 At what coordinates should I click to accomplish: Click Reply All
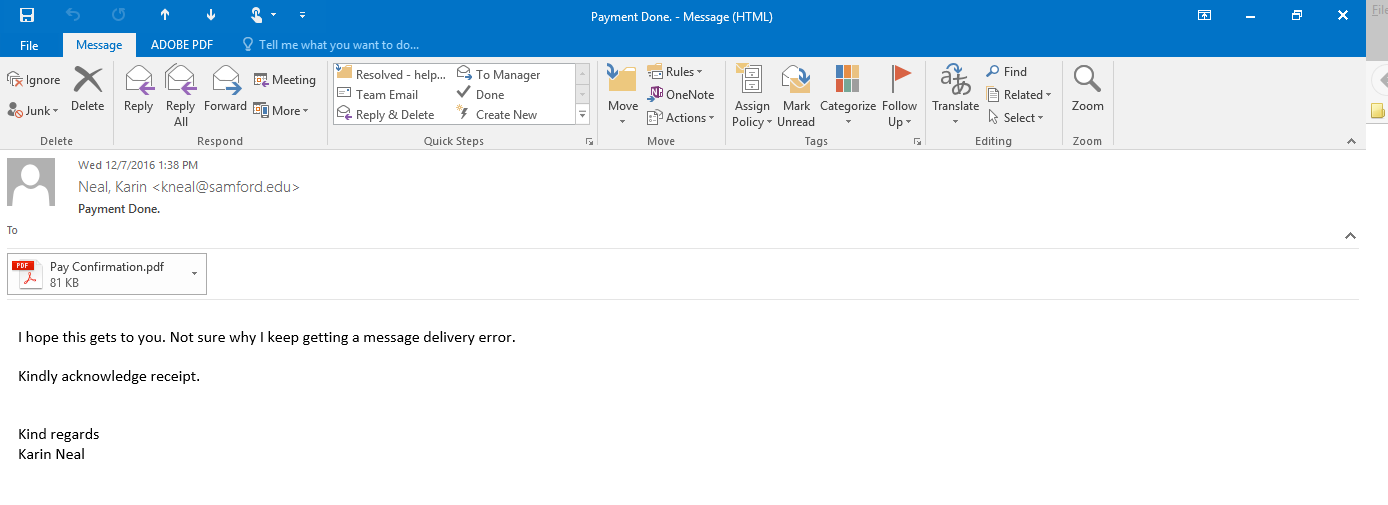pos(181,95)
